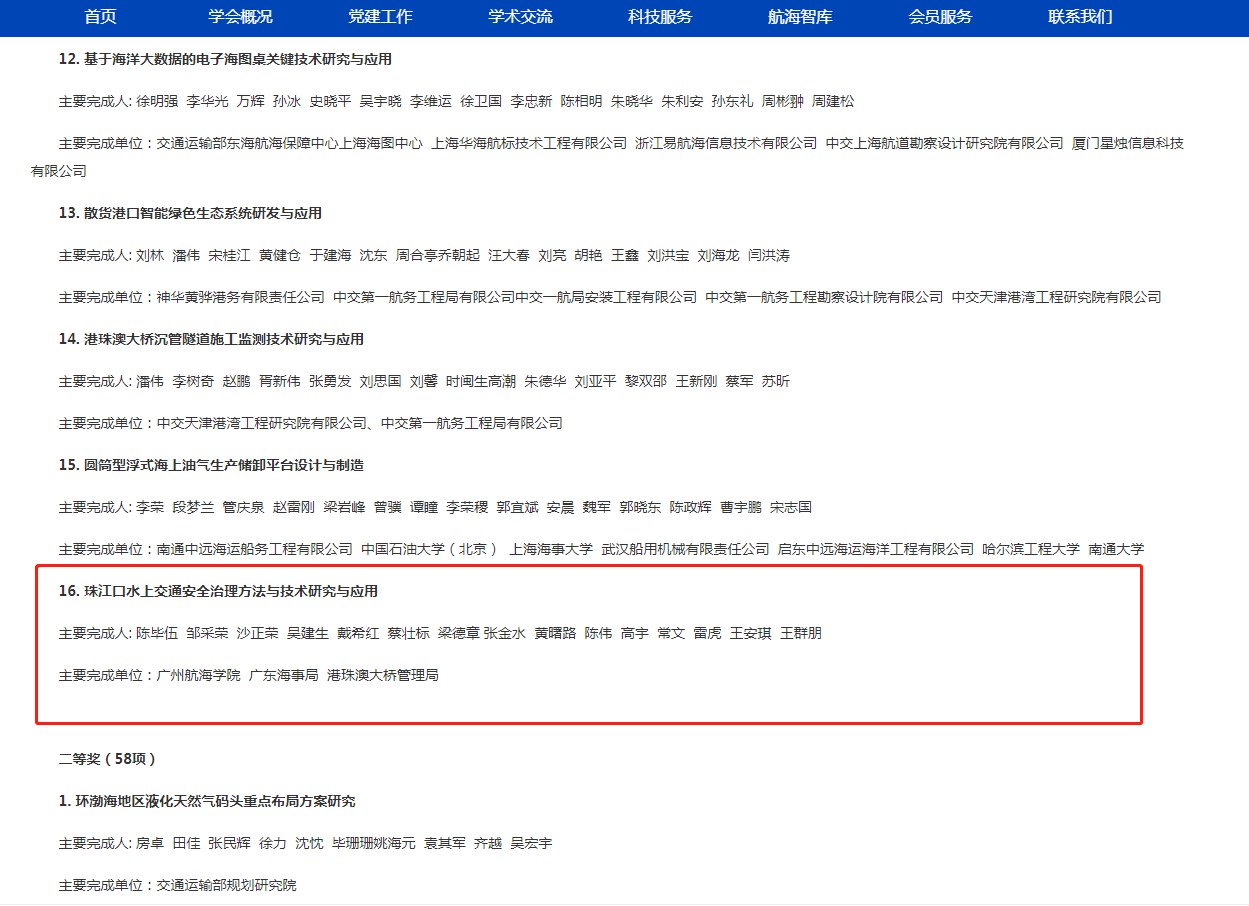
Task: Go to the 党建工作 section
Action: (x=380, y=17)
